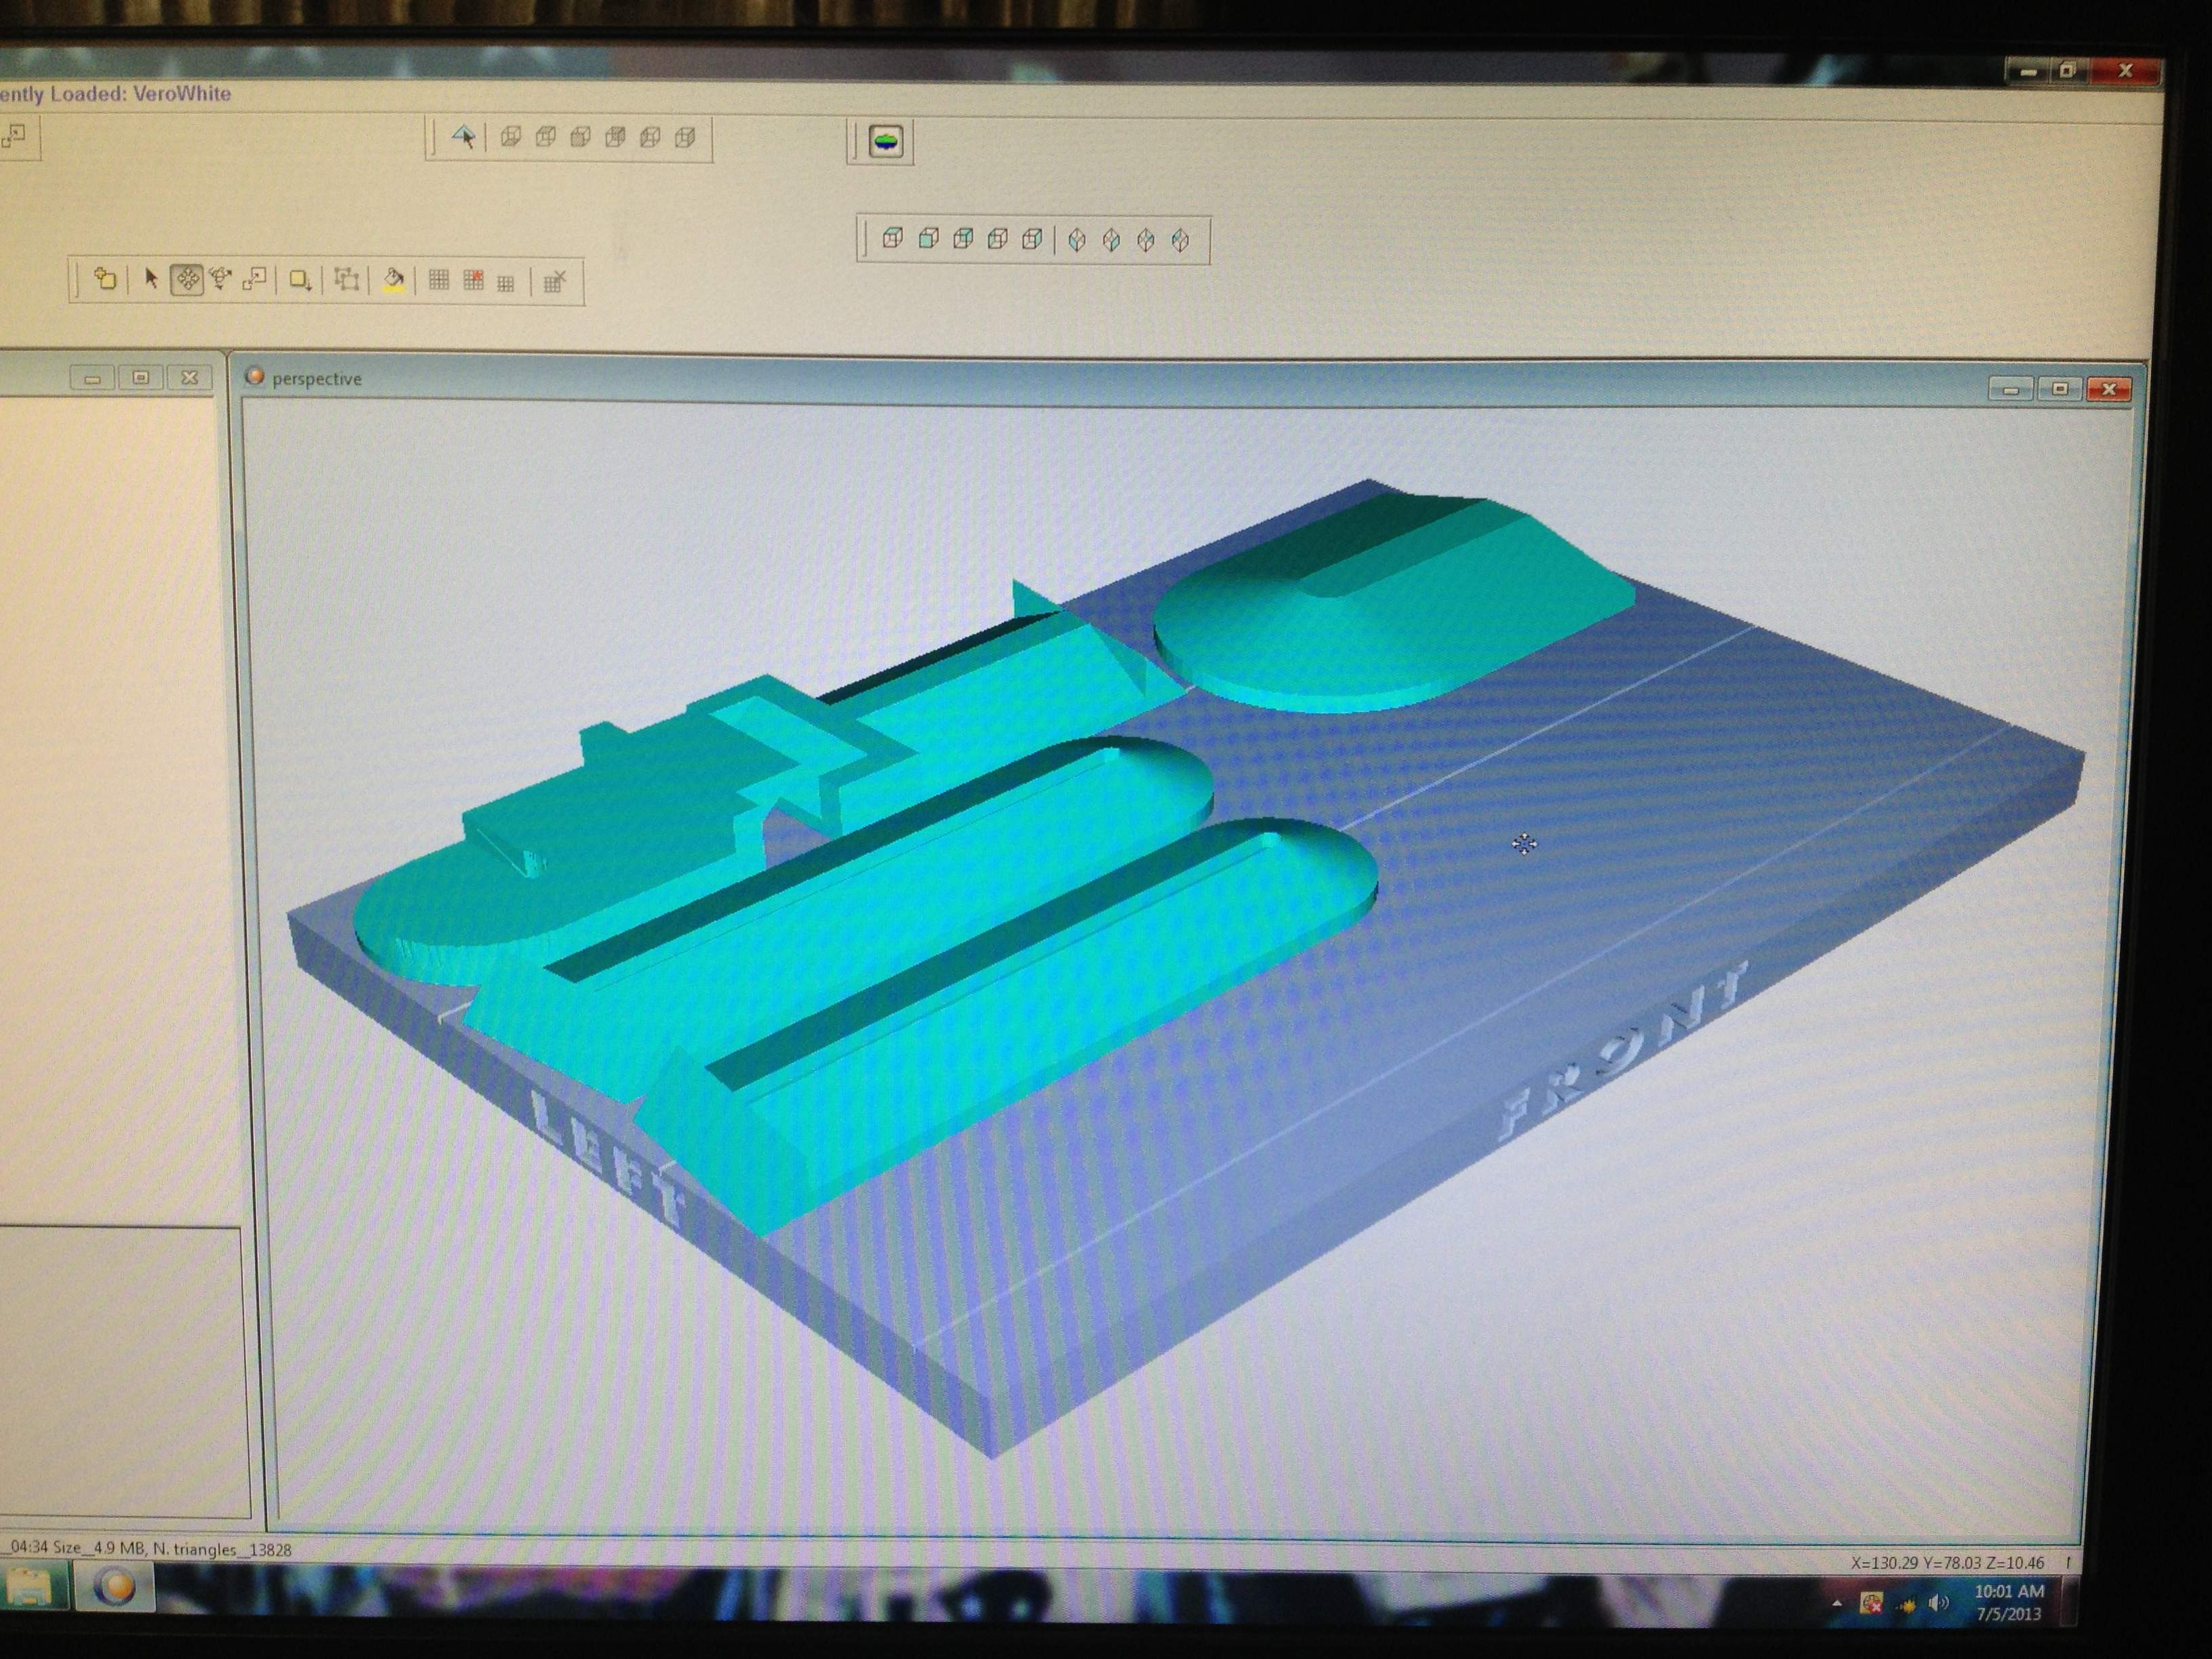Toggle the highlighted move tool with four arrows
The width and height of the screenshot is (2212, 1659).
(x=187, y=279)
